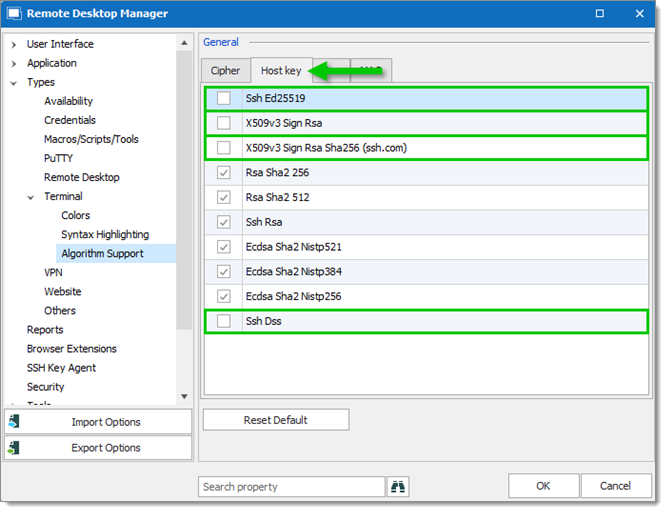Select PuTTY in the tree

(x=59, y=158)
